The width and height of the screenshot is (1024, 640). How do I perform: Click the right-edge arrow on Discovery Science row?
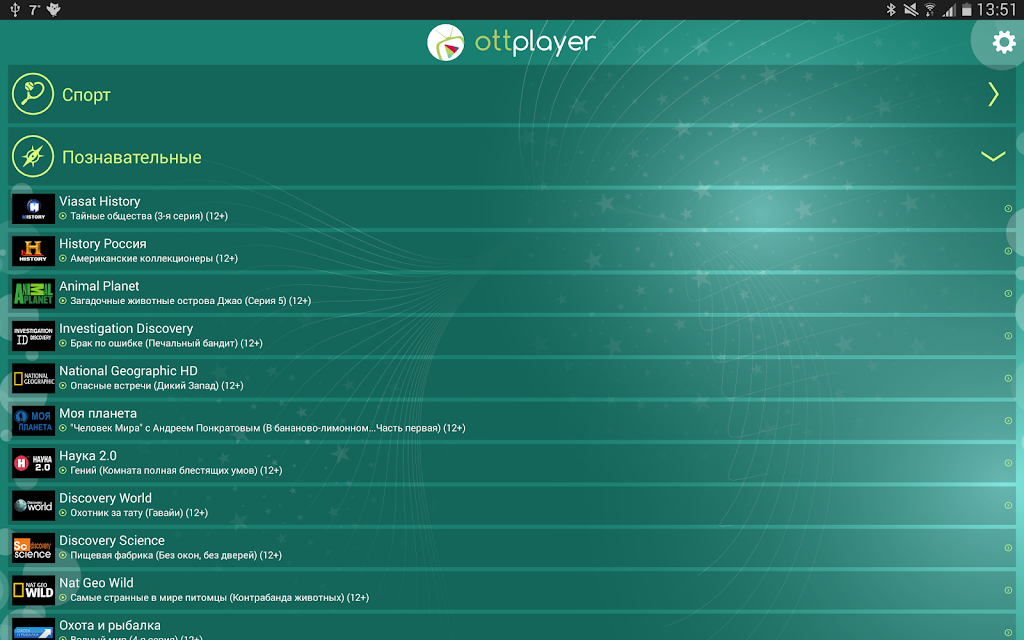(1008, 549)
